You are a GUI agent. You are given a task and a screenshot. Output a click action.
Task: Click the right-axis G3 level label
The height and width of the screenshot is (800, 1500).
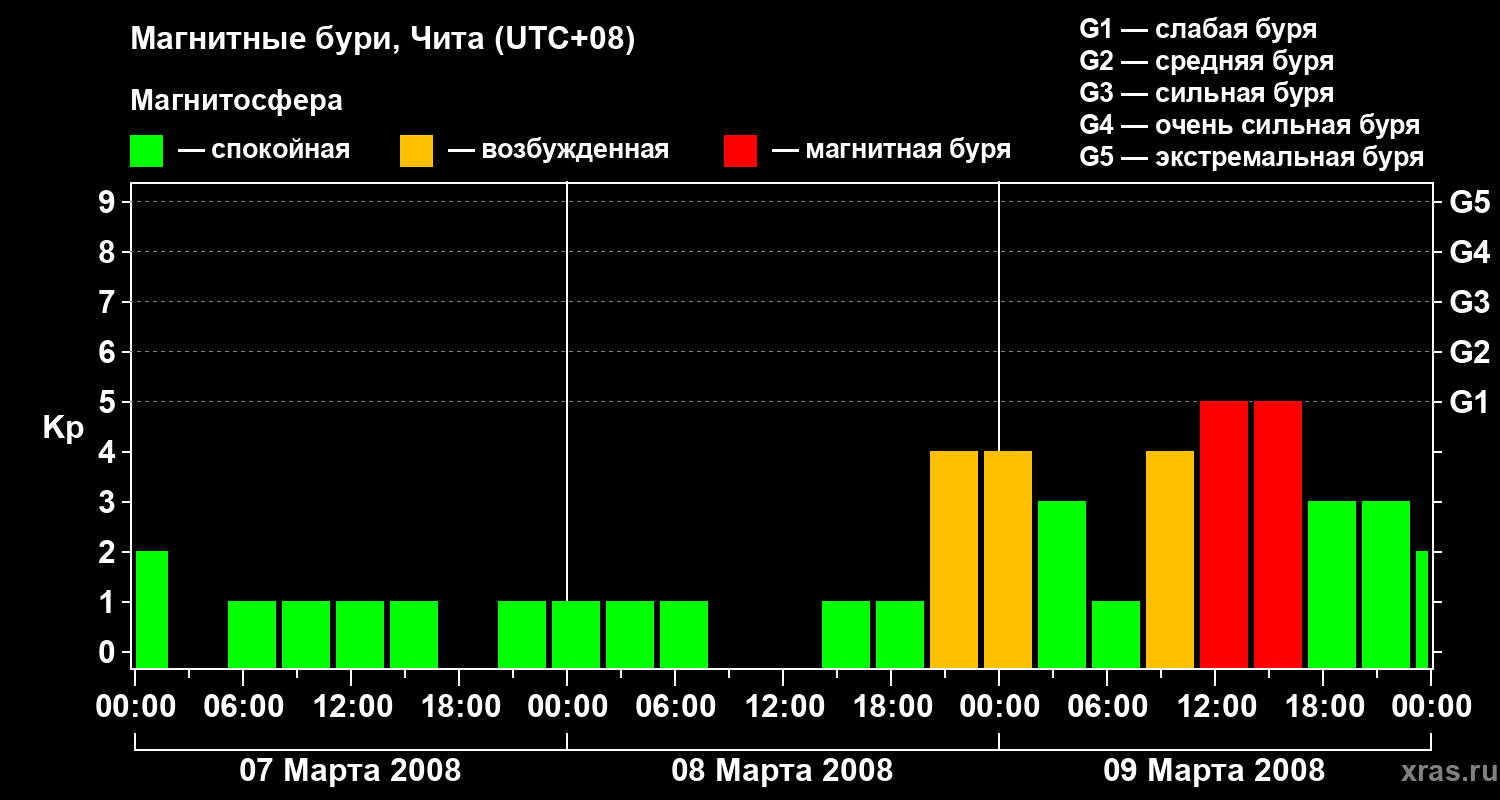click(1470, 303)
